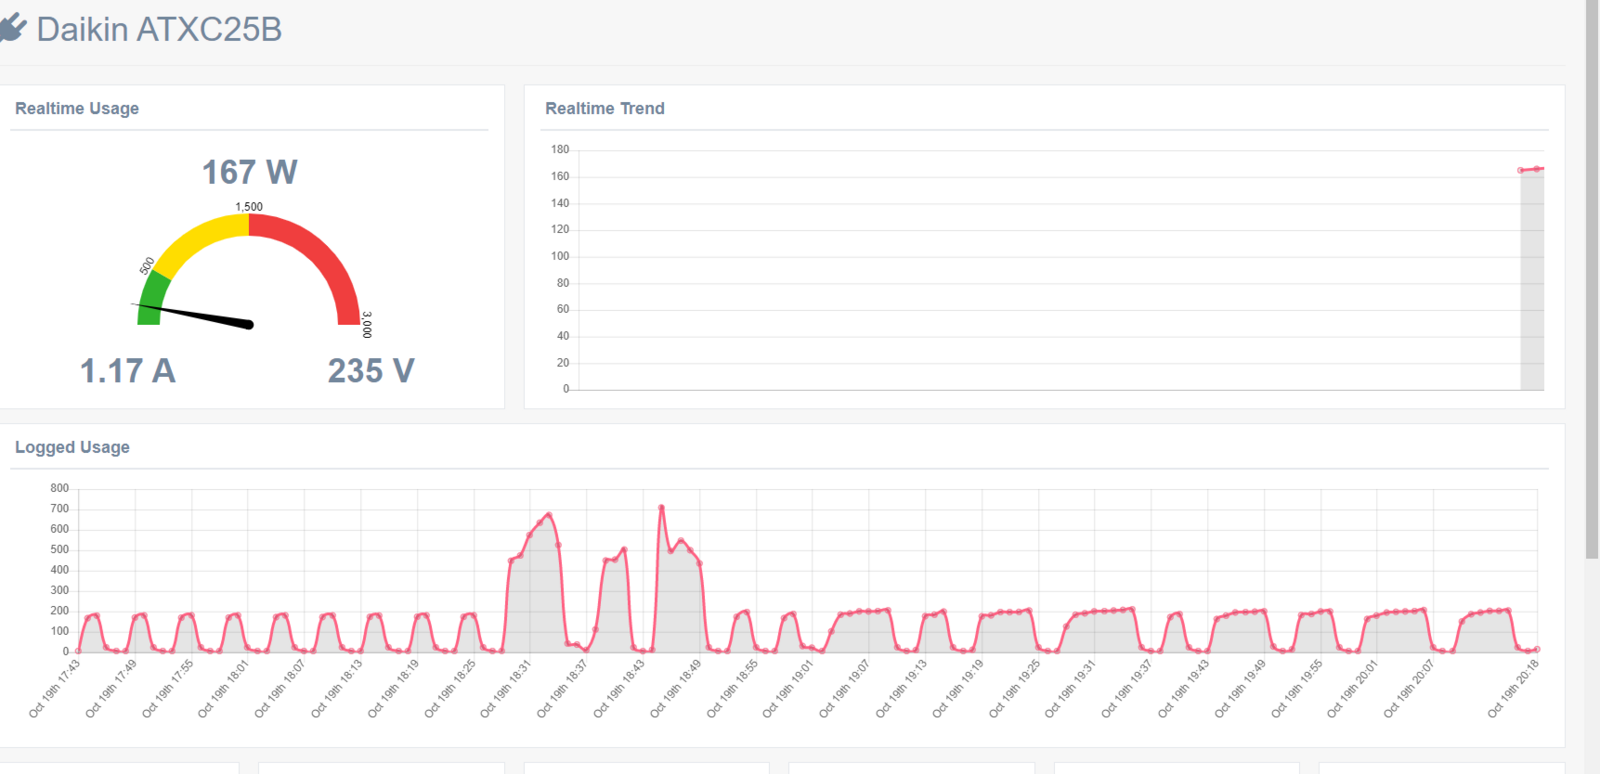Viewport: 1600px width, 774px height.
Task: Click the 1.17 A current reading
Action: click(x=128, y=371)
